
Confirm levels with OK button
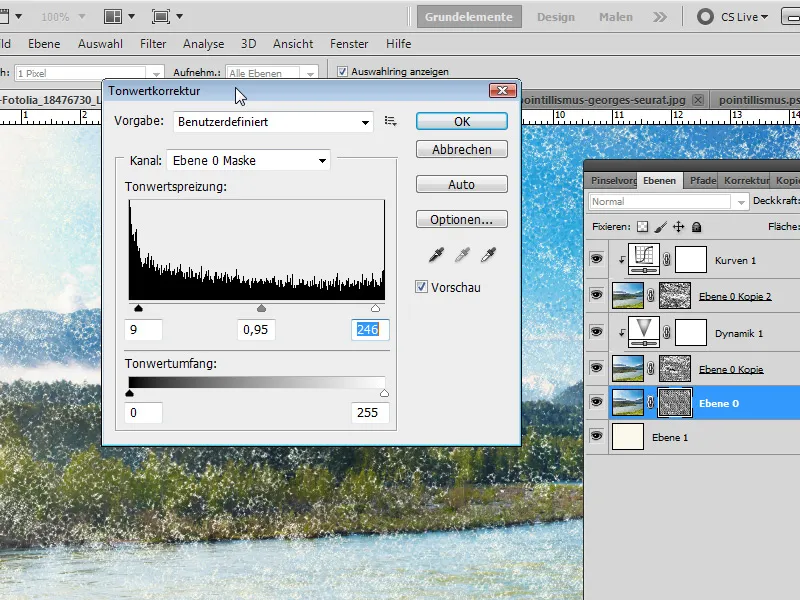coord(462,121)
